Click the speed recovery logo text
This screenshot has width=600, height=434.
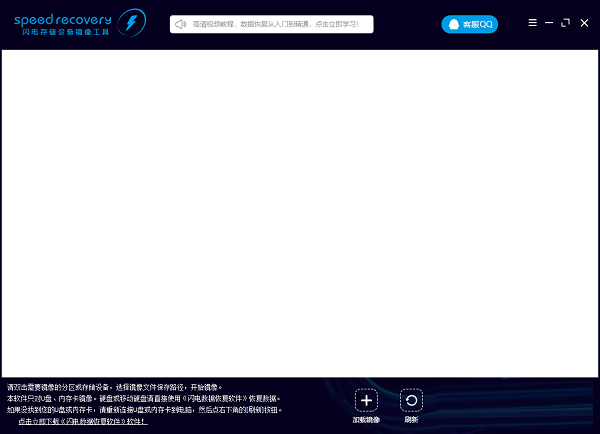63,20
